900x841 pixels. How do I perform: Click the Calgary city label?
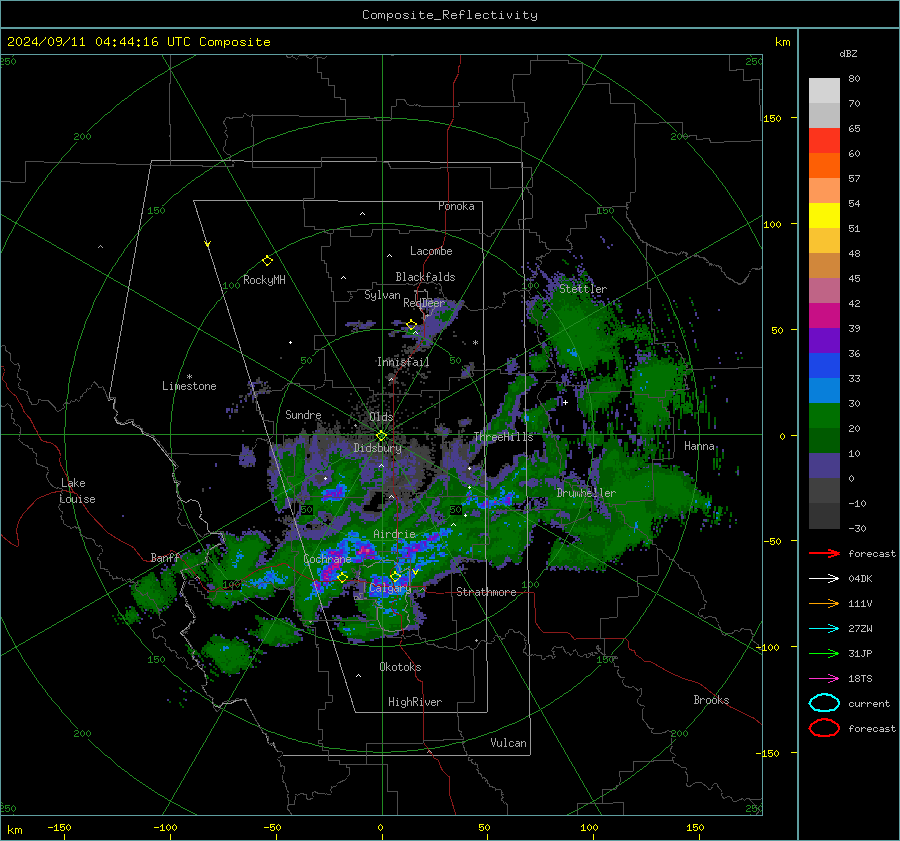click(390, 588)
